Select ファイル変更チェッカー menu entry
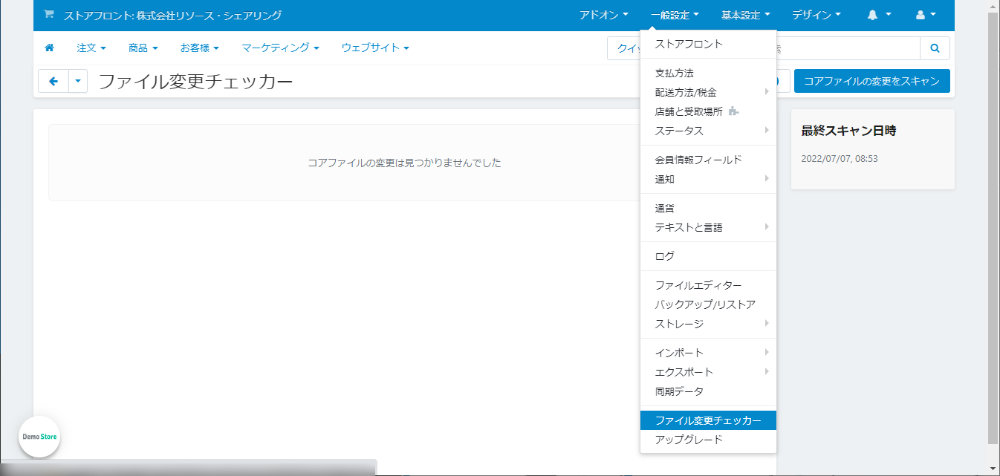 pos(708,420)
